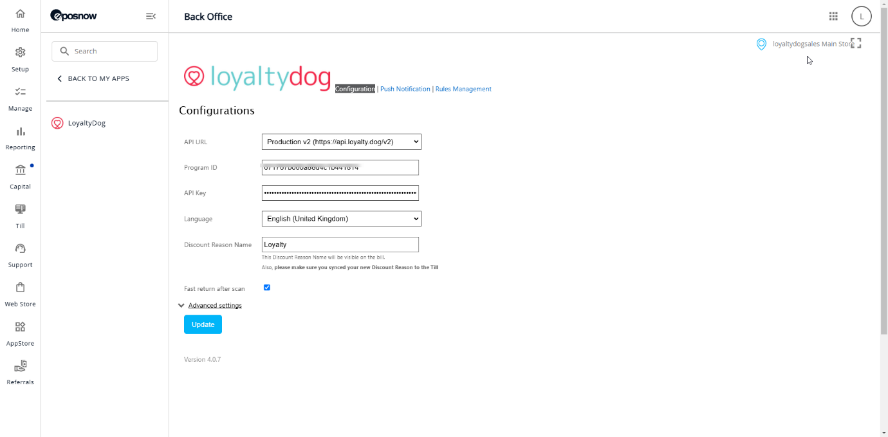Switch to Push Notification tab
Screen dimensions: 888x437
405,89
